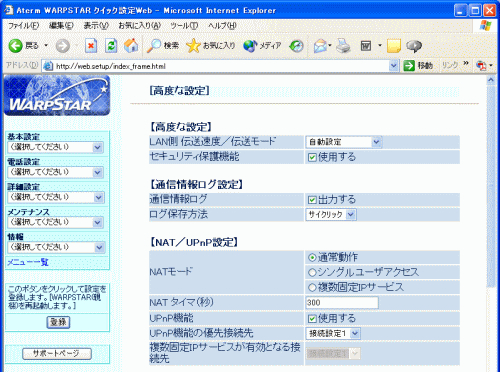Viewport: 500px width, 372px height.
Task: Expand the links toolbar chevron
Action: tap(466, 63)
